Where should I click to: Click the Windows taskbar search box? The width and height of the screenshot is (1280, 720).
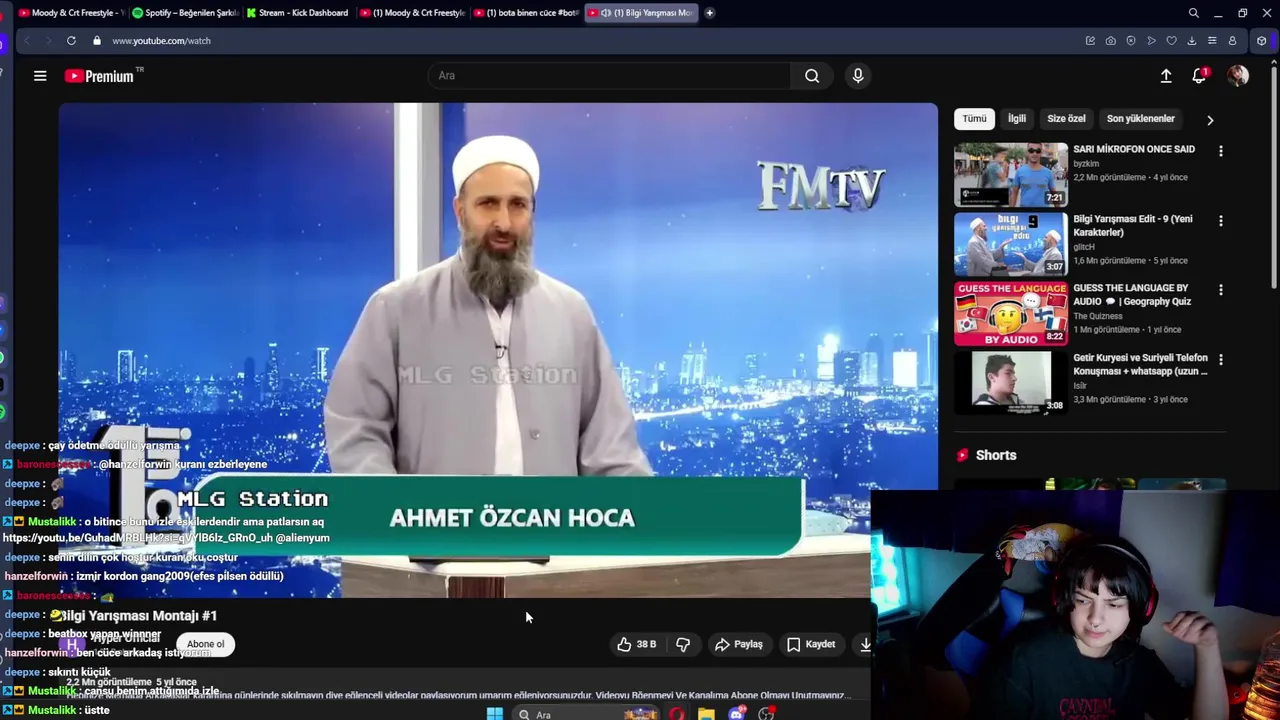click(x=585, y=714)
